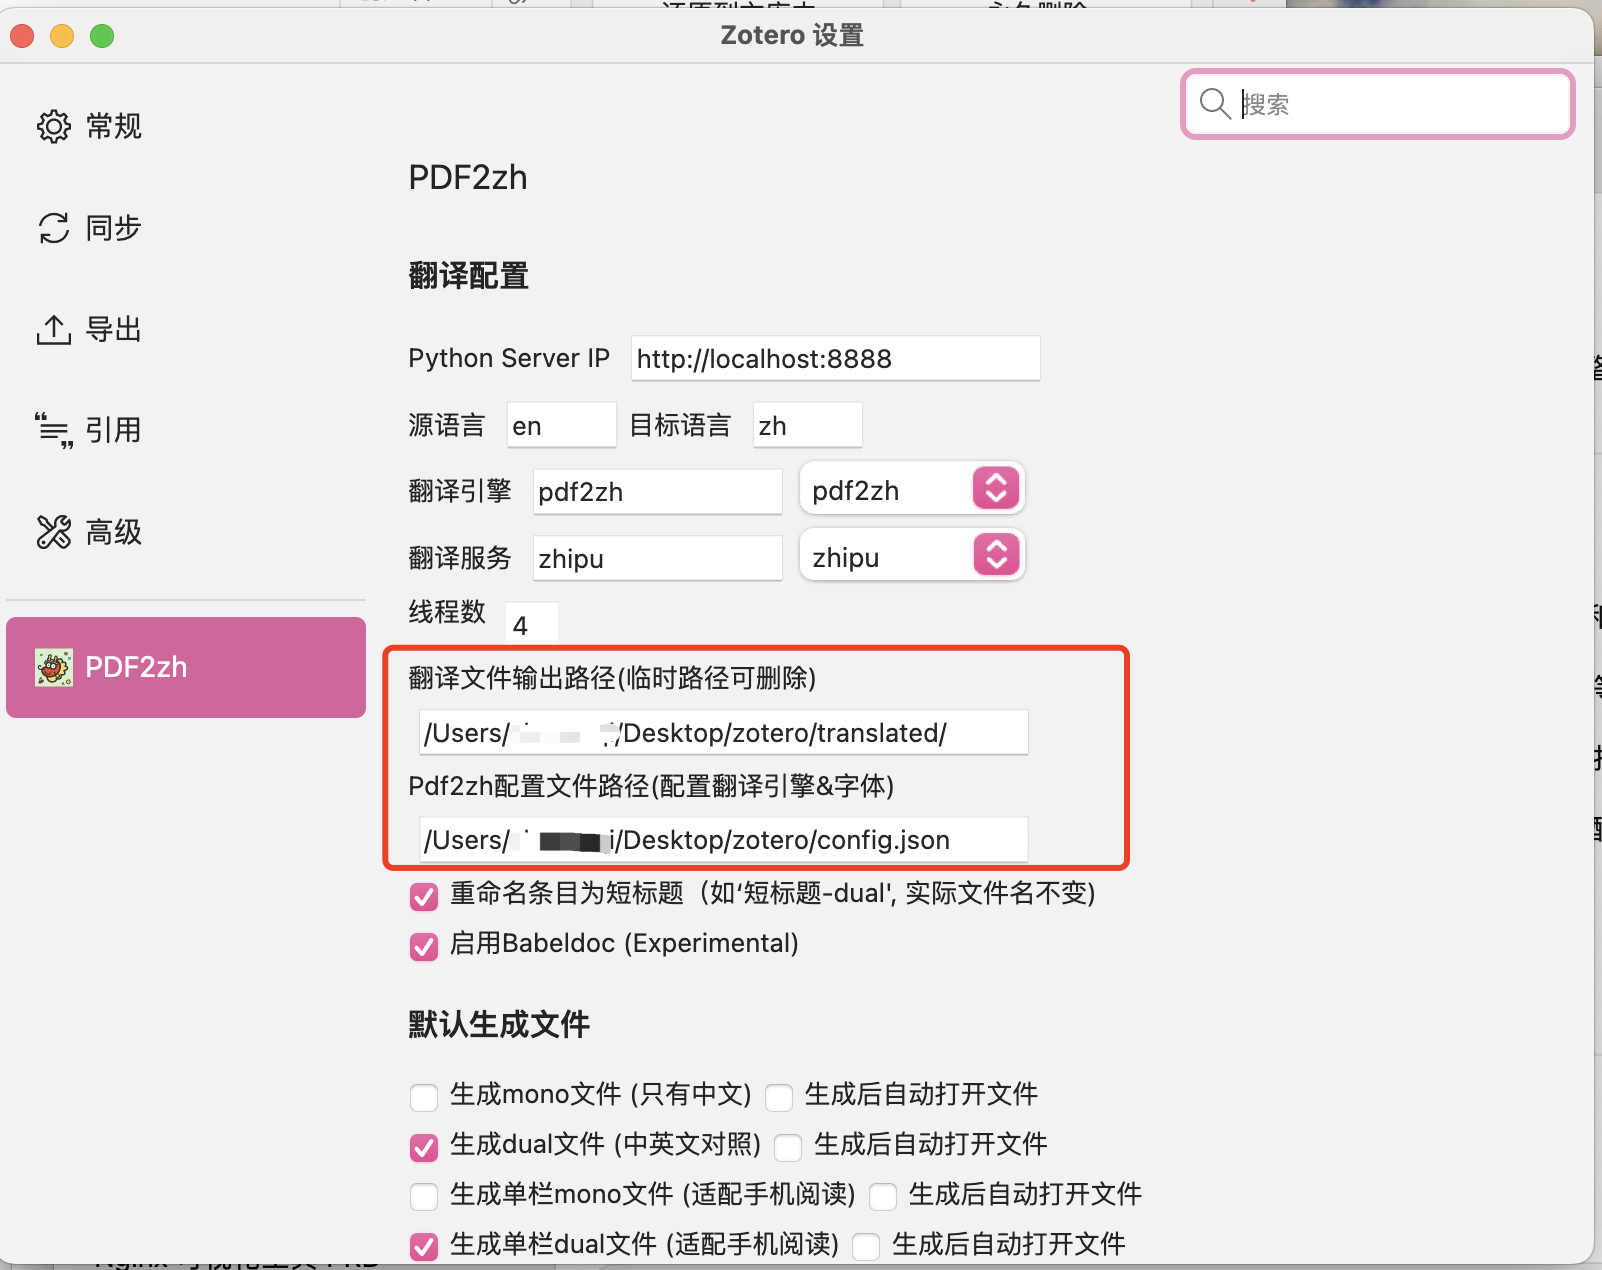Enable auto-open checkbox for 单栏dual文件 row
Viewport: 1602px width, 1270px height.
pyautogui.click(x=866, y=1246)
